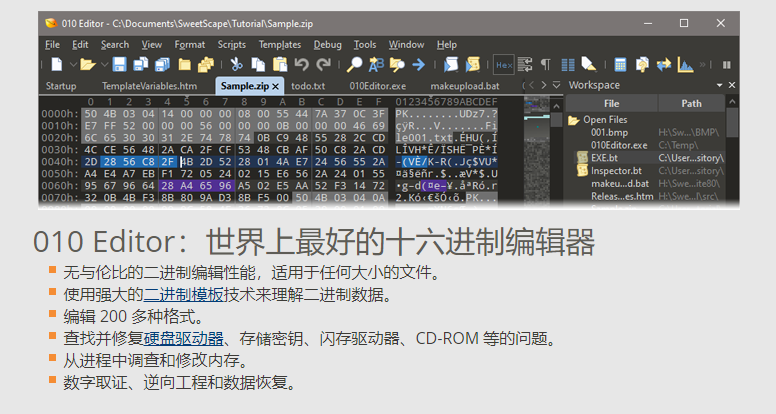Open the Scripts menu
Image resolution: width=776 pixels, height=414 pixels.
click(x=232, y=45)
